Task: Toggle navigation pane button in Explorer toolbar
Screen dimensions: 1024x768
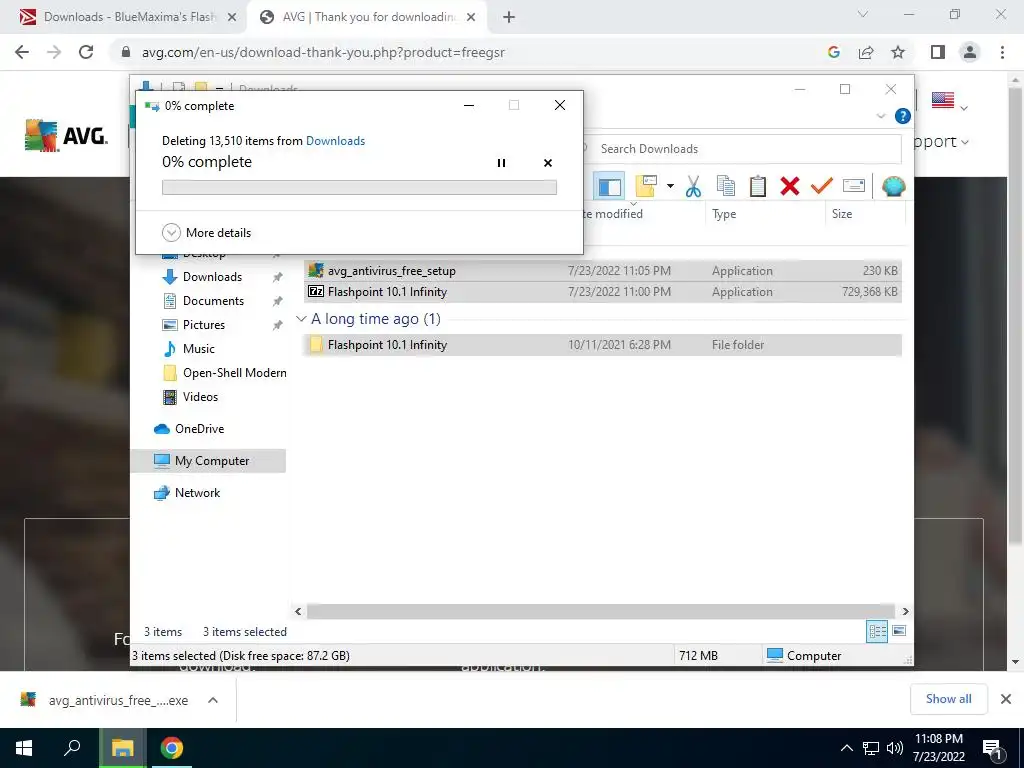Action: pyautogui.click(x=609, y=187)
